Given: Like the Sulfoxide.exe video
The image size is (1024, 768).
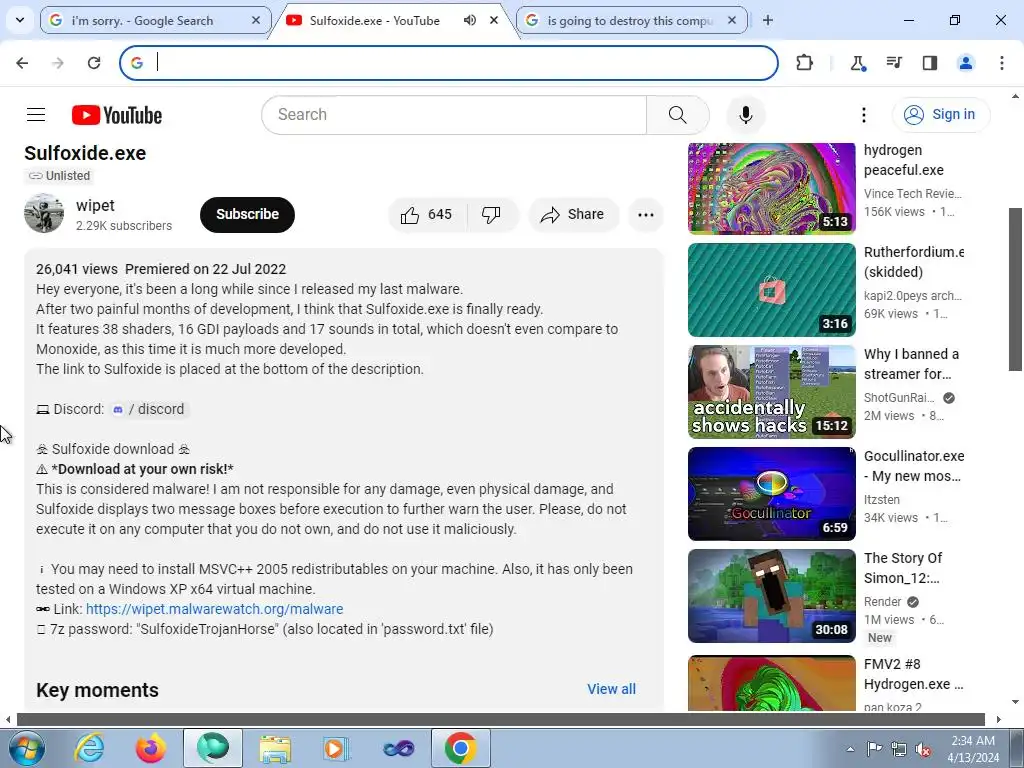Looking at the screenshot, I should [x=427, y=214].
